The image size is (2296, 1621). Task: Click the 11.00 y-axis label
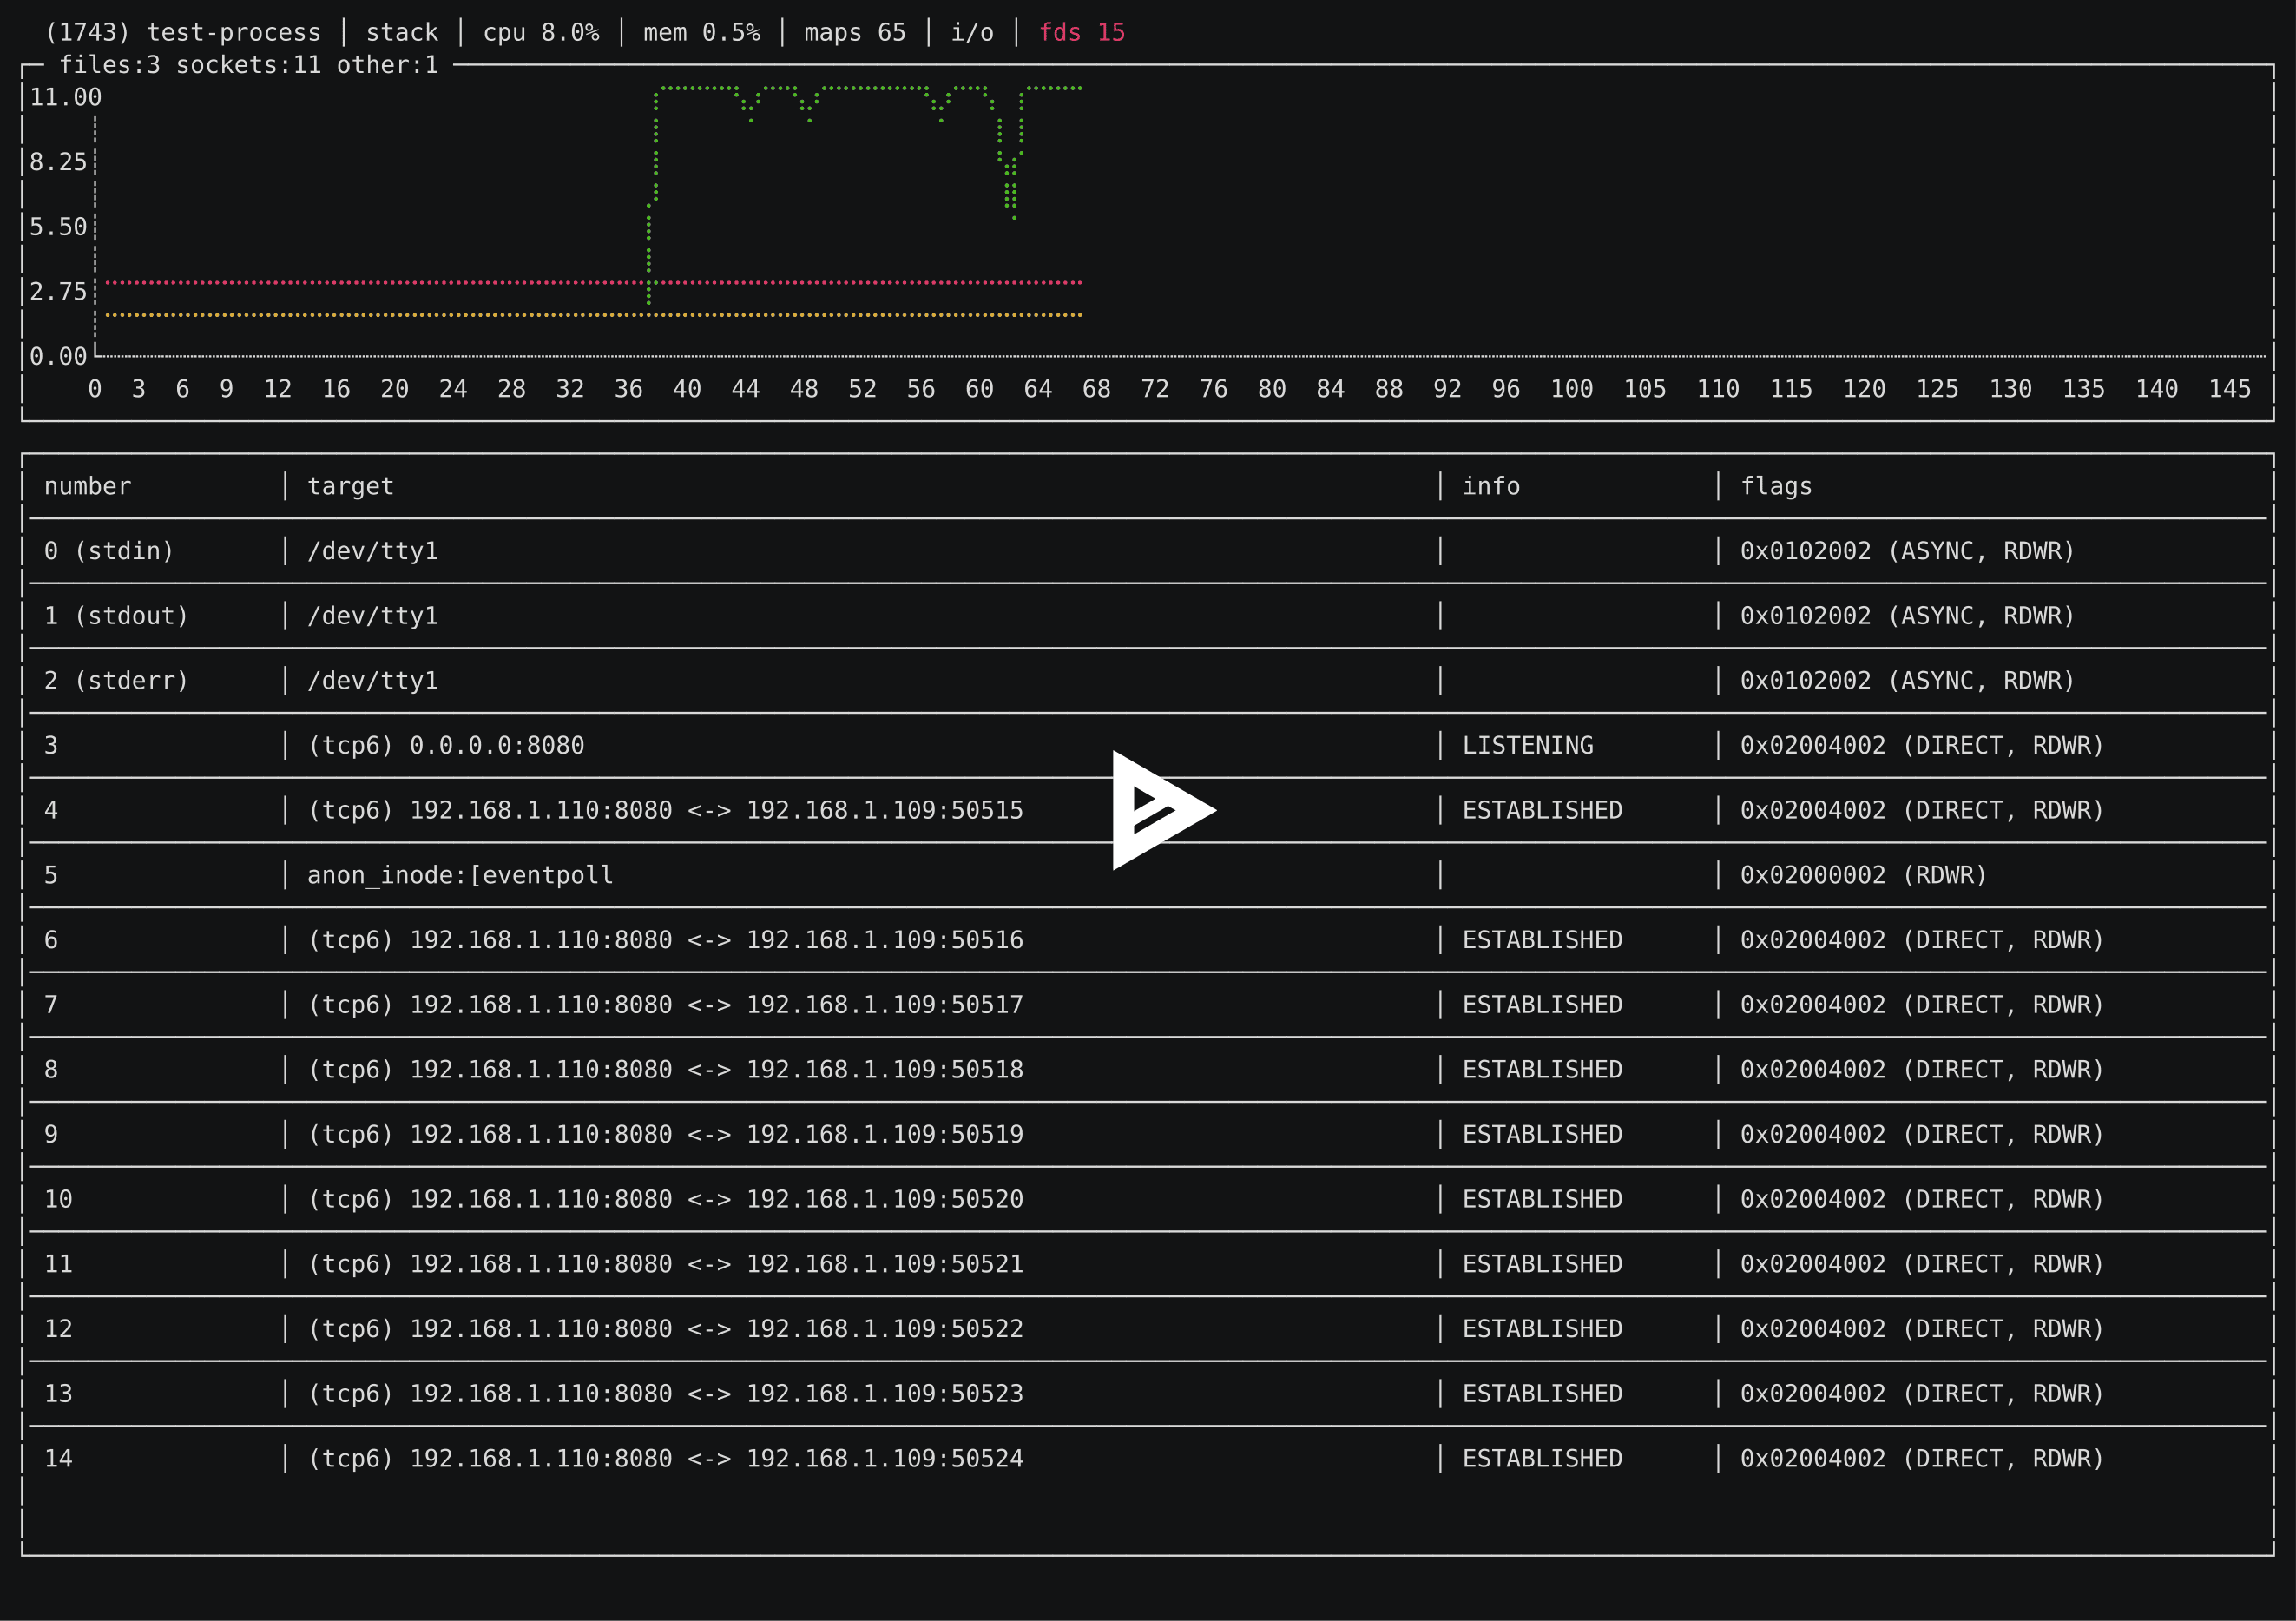pos(65,98)
